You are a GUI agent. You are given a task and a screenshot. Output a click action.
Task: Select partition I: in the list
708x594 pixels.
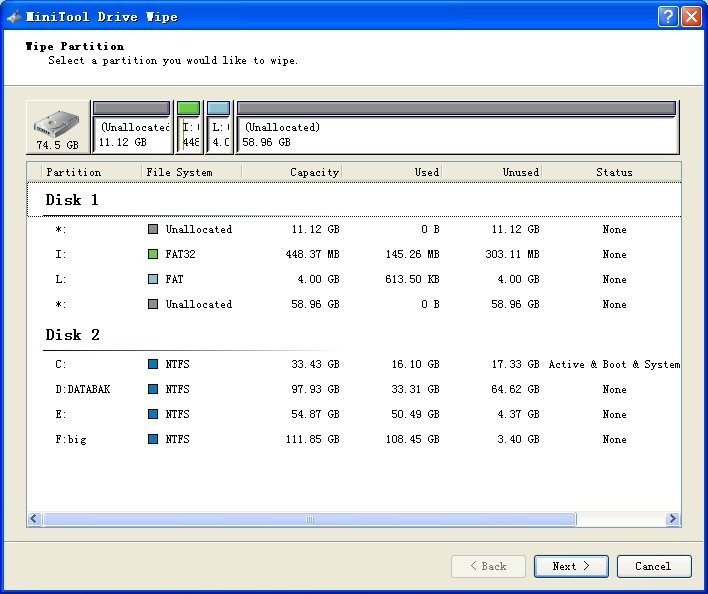point(354,254)
